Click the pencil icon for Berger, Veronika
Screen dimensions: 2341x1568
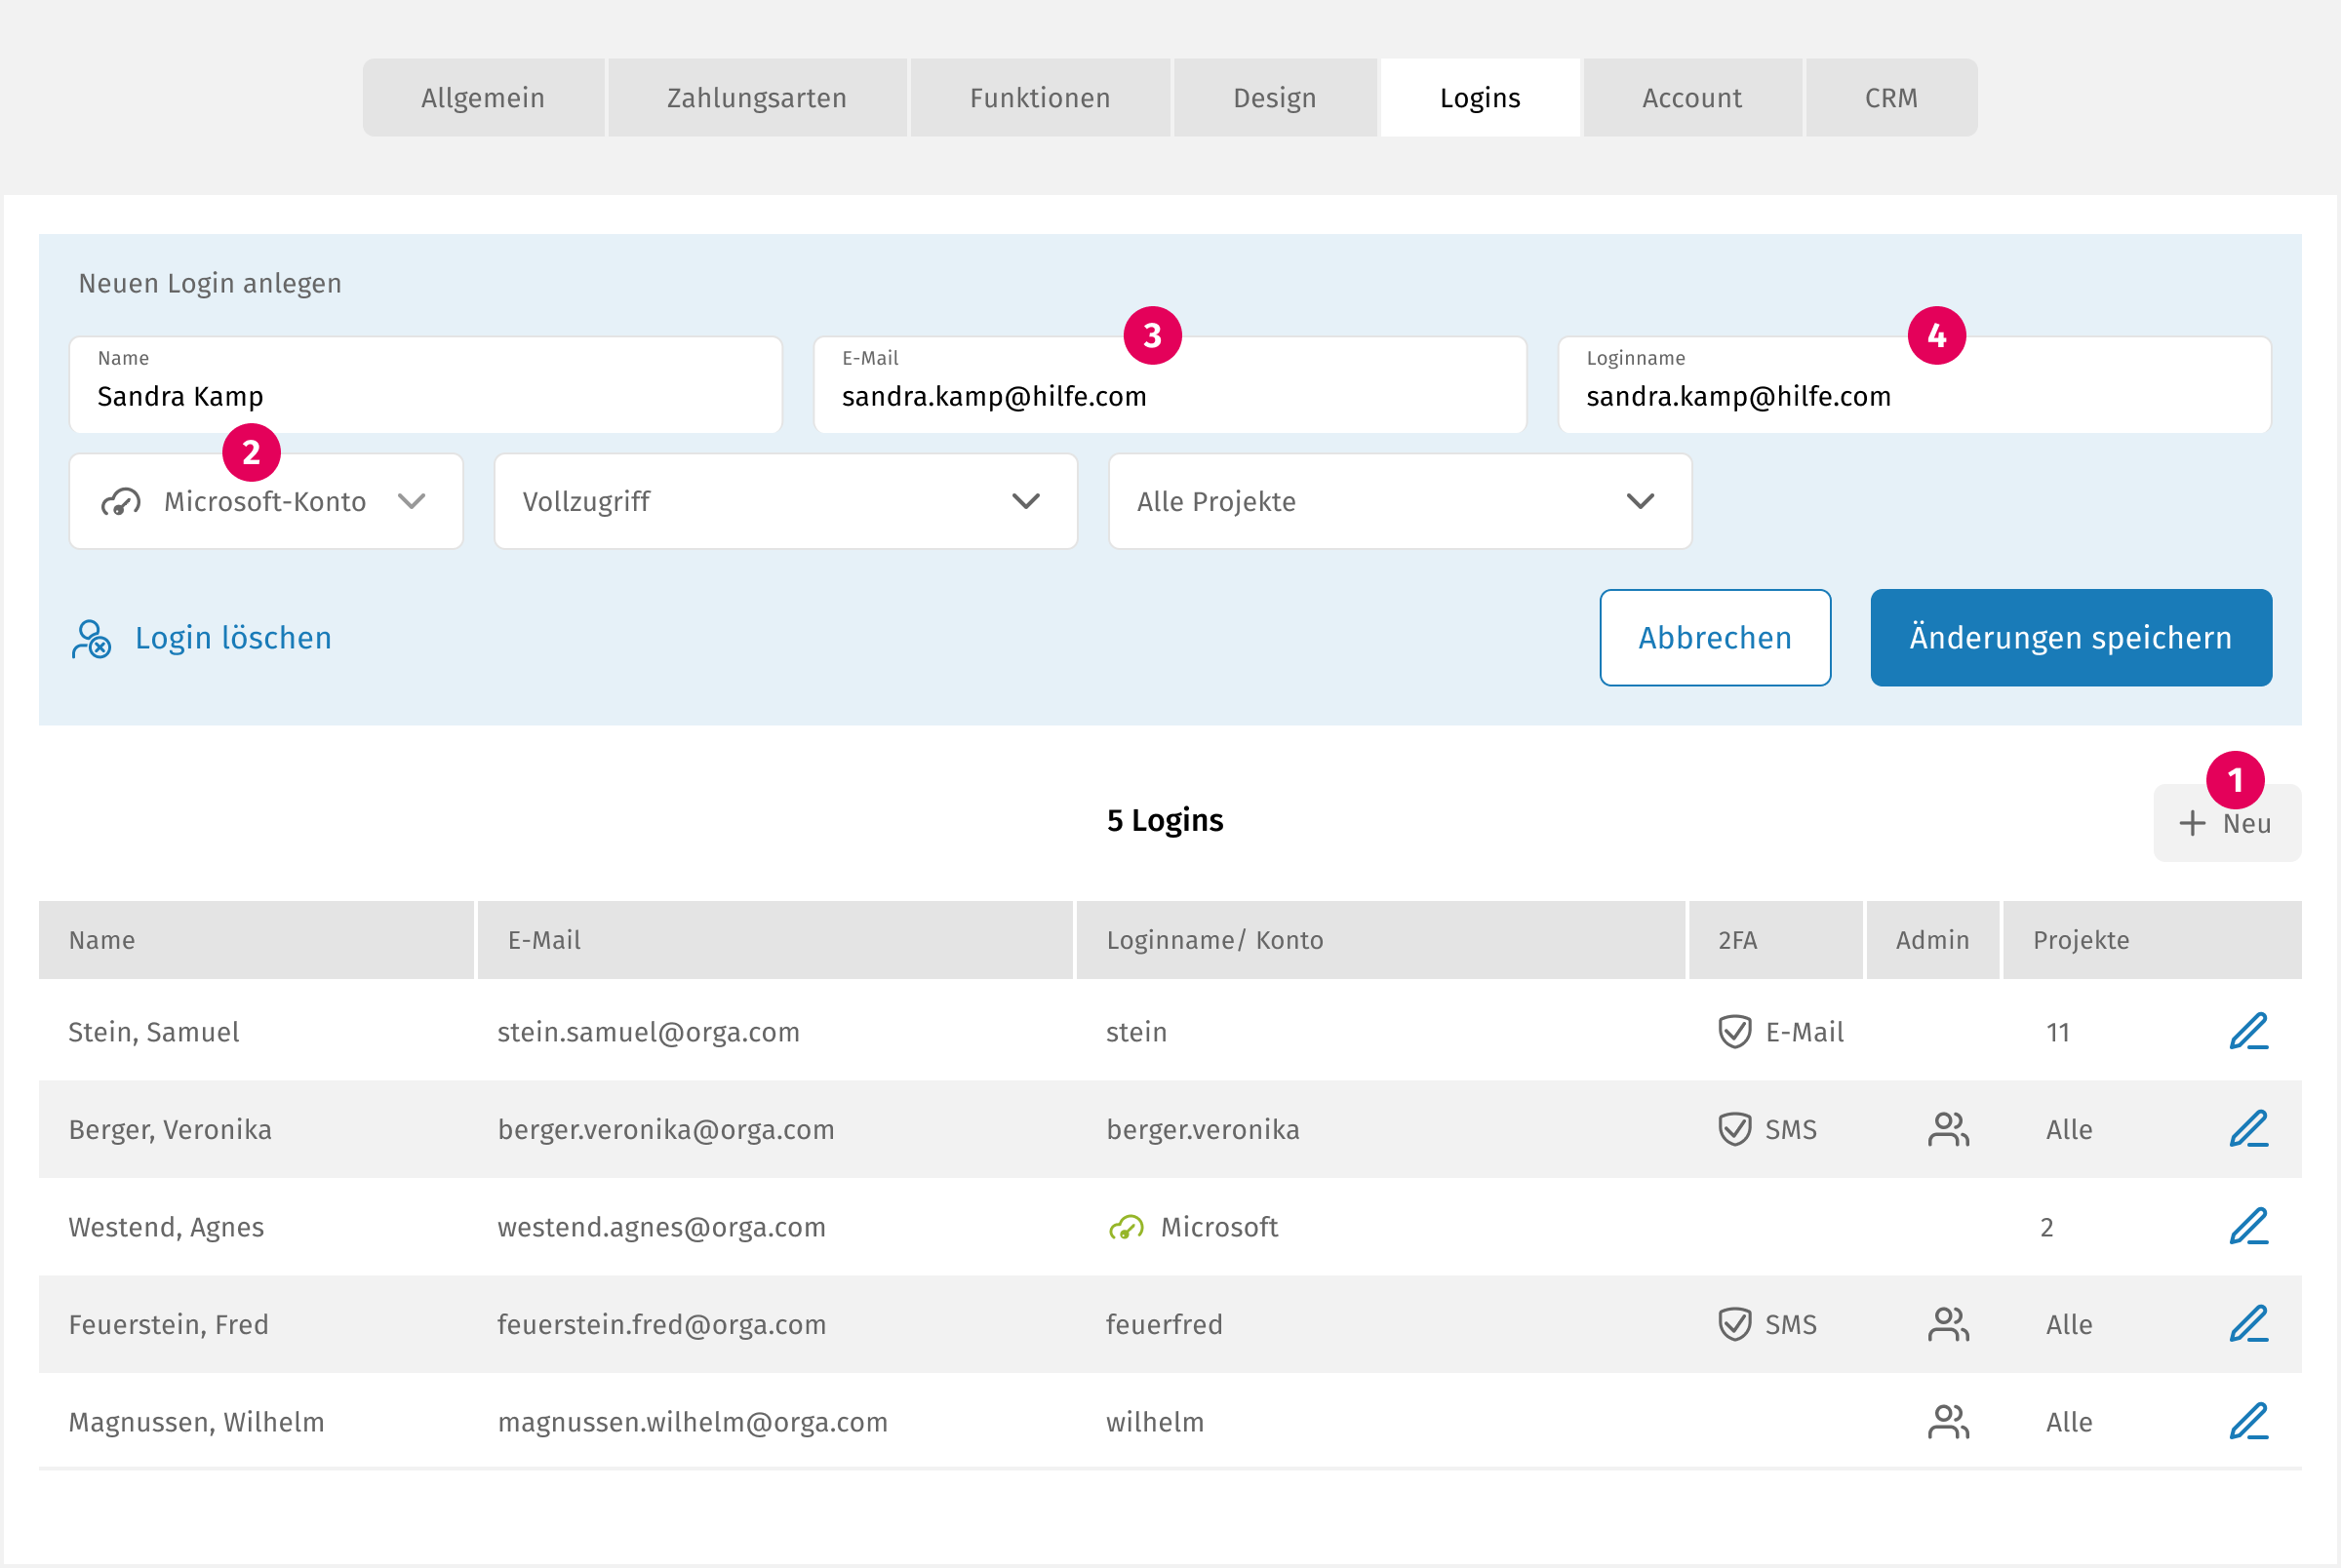(x=2248, y=1129)
